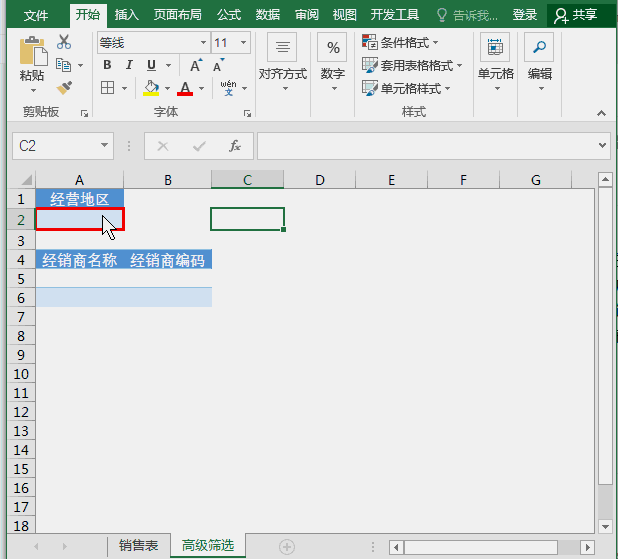
Task: Click the confirm checkmark formula button
Action: pos(199,146)
